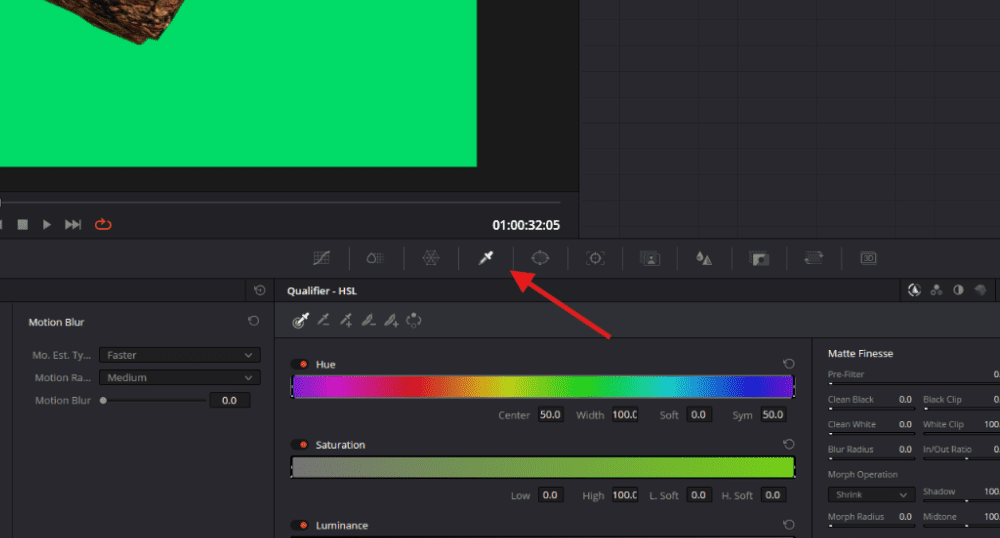Click the Hue Center value field
Image resolution: width=1000 pixels, height=538 pixels.
click(550, 415)
